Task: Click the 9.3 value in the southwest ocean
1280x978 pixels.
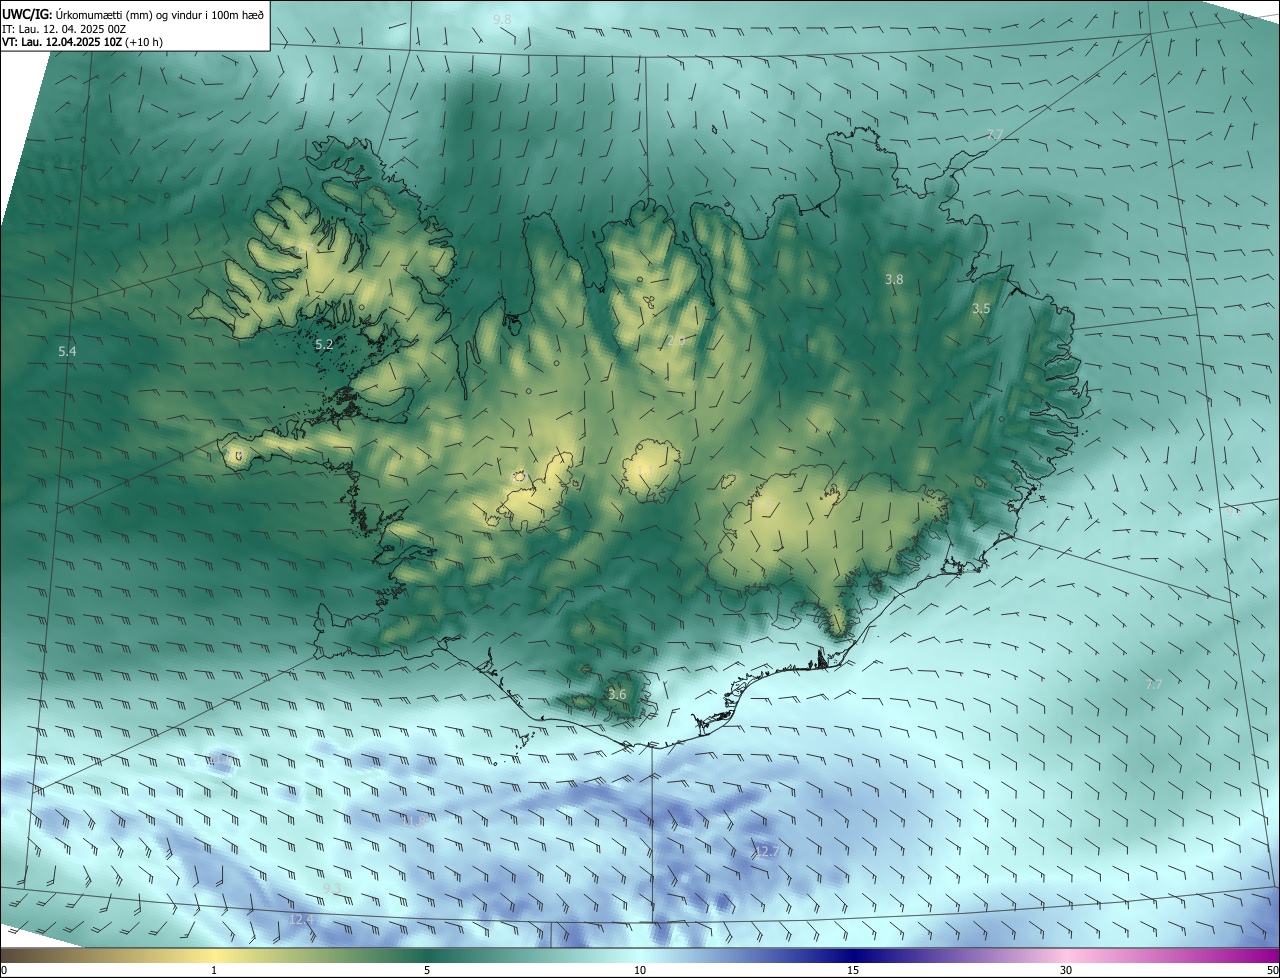Action: click(332, 888)
